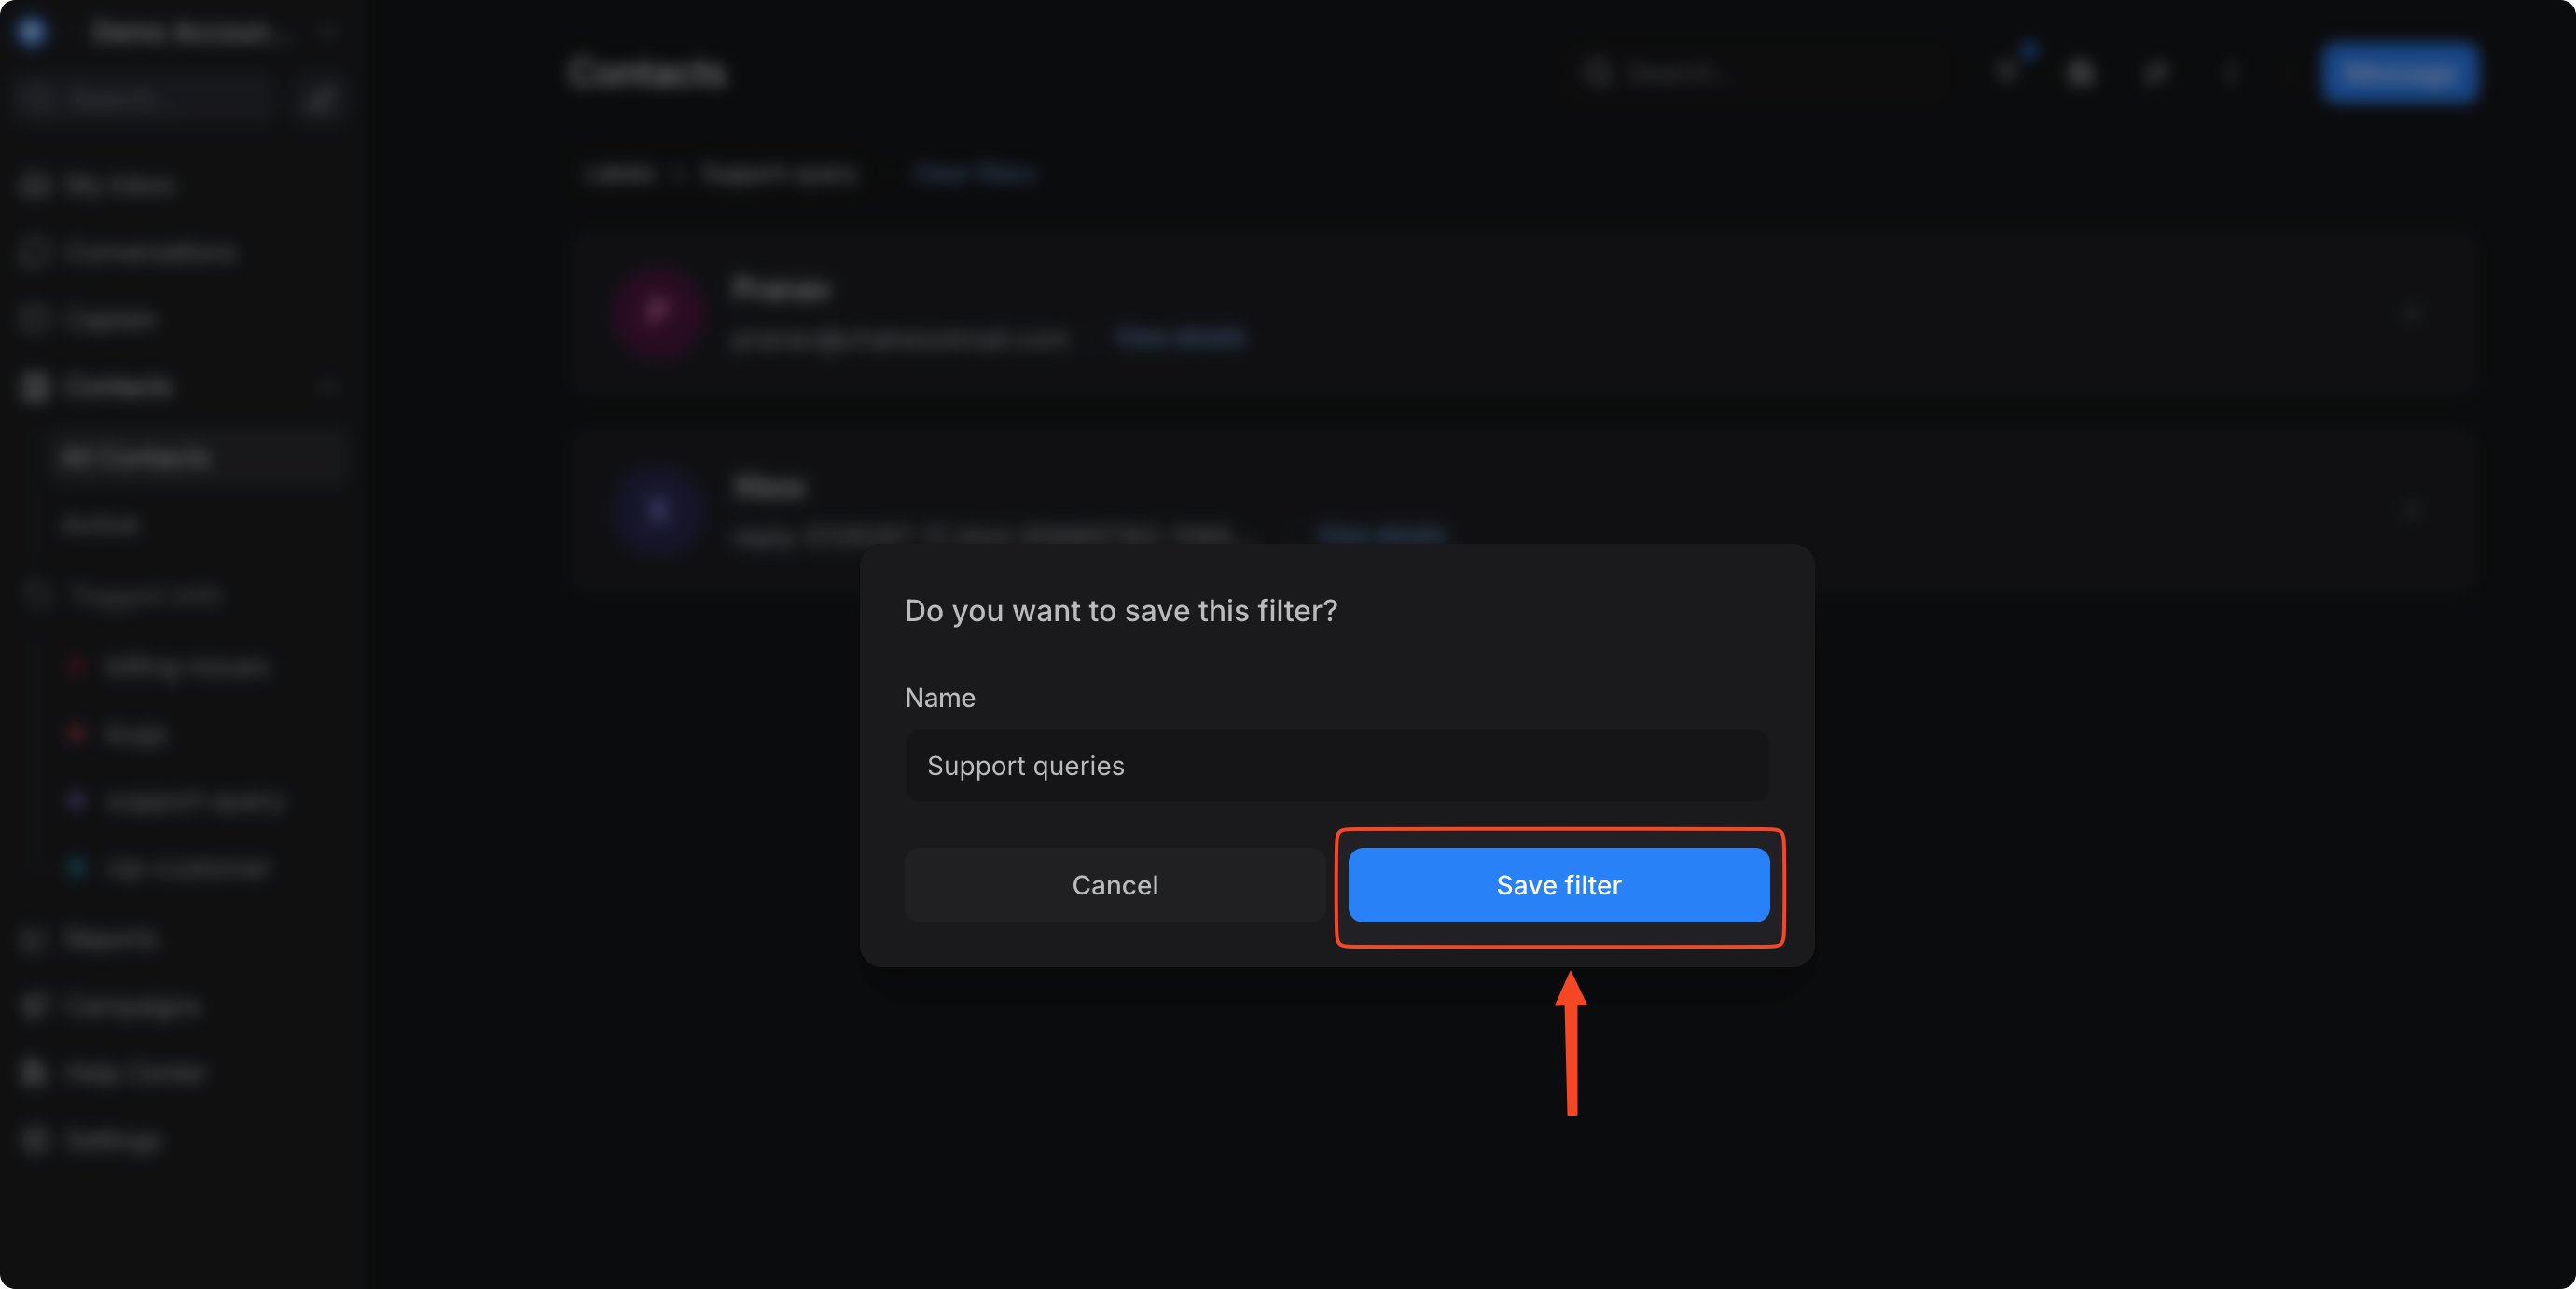Dismiss the dialog with Cancel
Image resolution: width=2576 pixels, height=1289 pixels.
click(x=1114, y=885)
